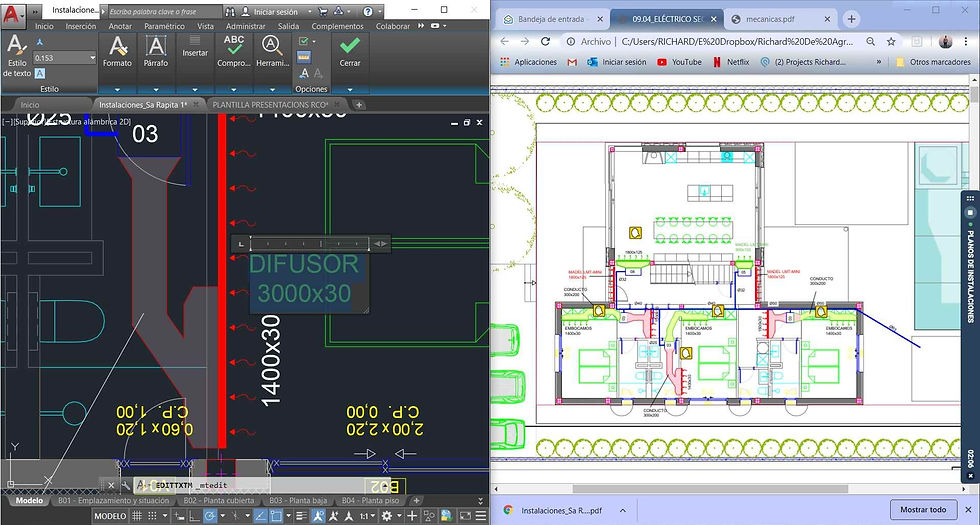Toggle the drawing grid display

[x=136, y=516]
